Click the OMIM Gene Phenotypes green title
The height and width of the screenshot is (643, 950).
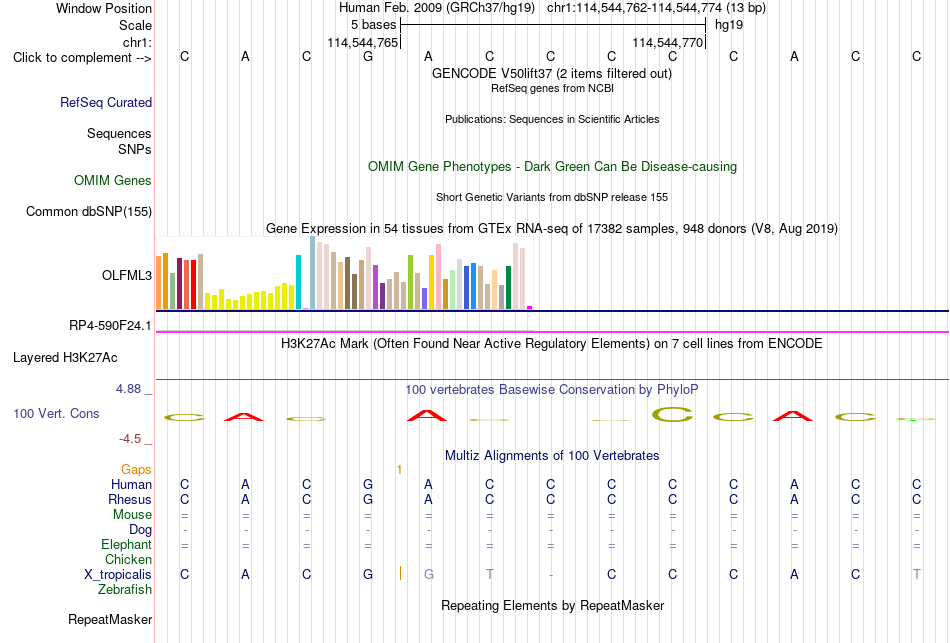pyautogui.click(x=553, y=167)
